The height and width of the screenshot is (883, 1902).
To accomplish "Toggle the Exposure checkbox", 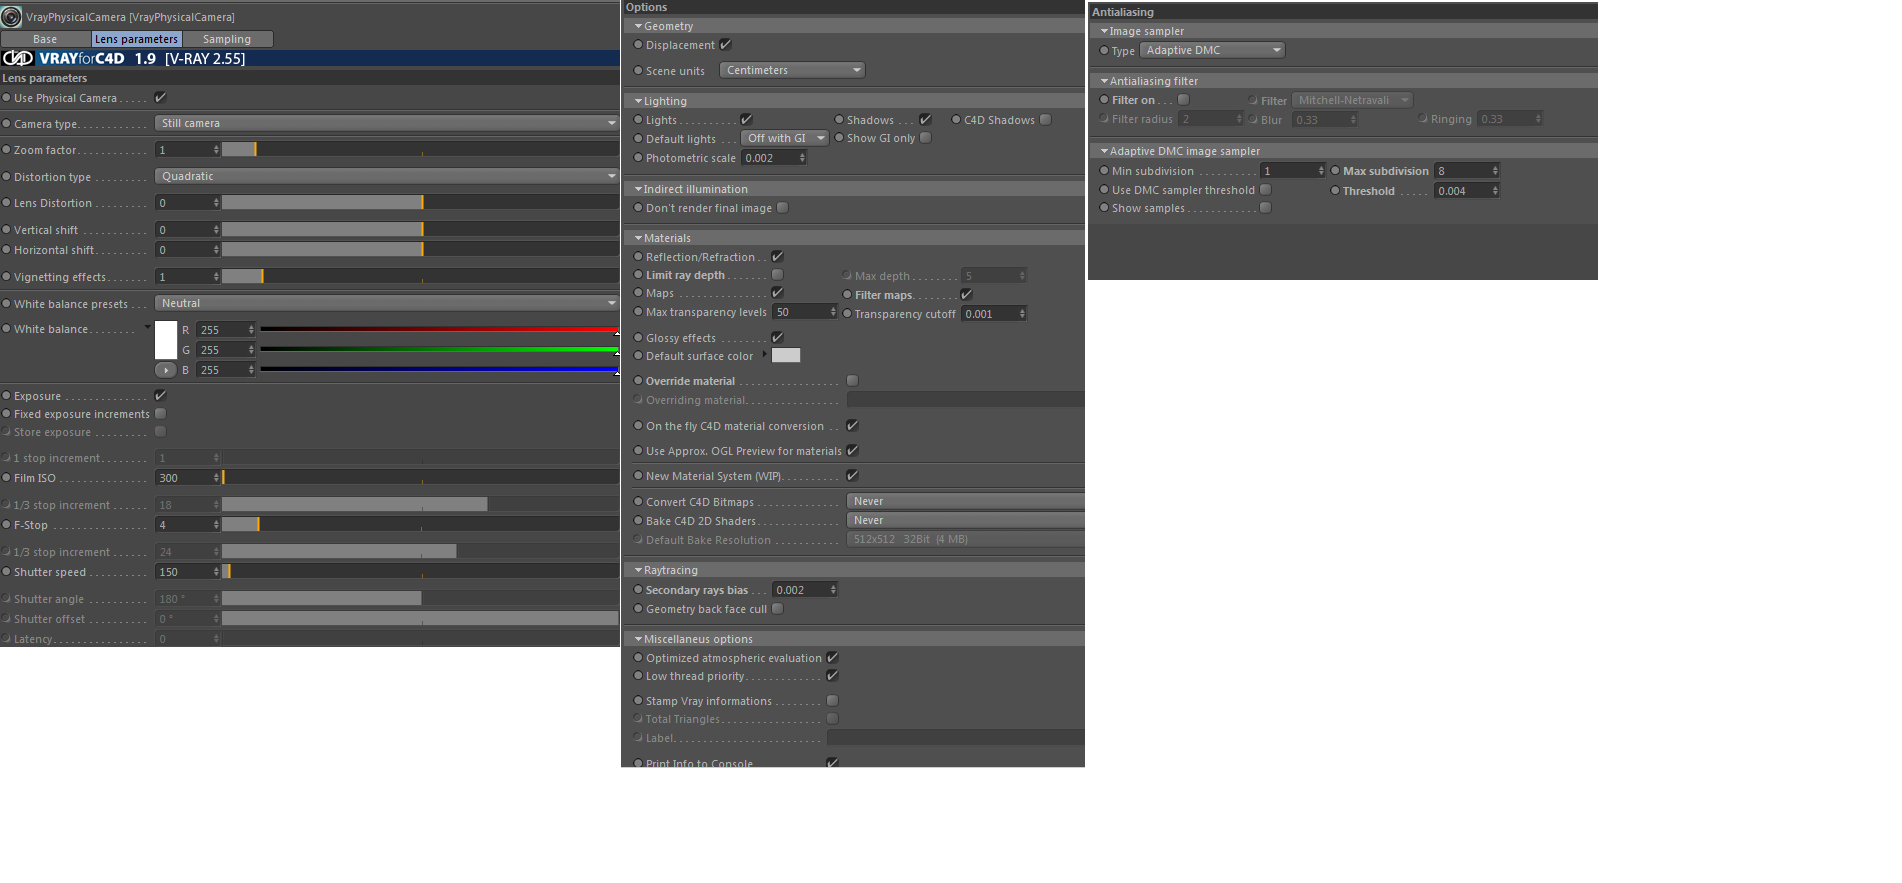I will click(x=161, y=396).
